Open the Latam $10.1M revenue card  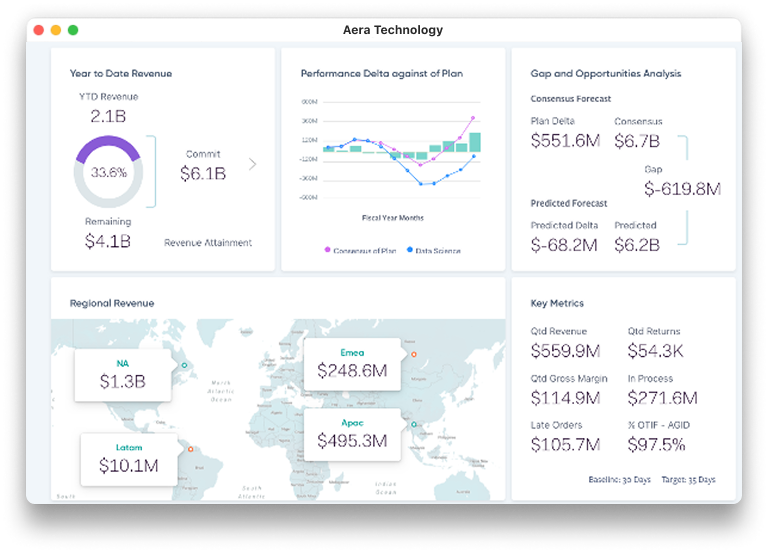[x=129, y=459]
